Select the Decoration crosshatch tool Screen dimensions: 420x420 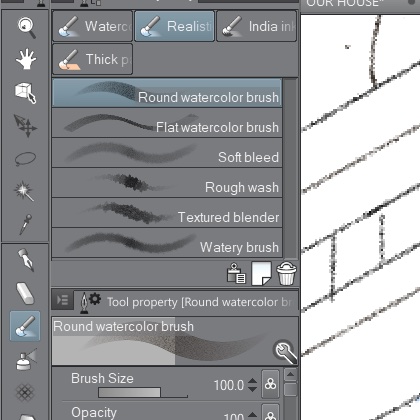pyautogui.click(x=25, y=392)
